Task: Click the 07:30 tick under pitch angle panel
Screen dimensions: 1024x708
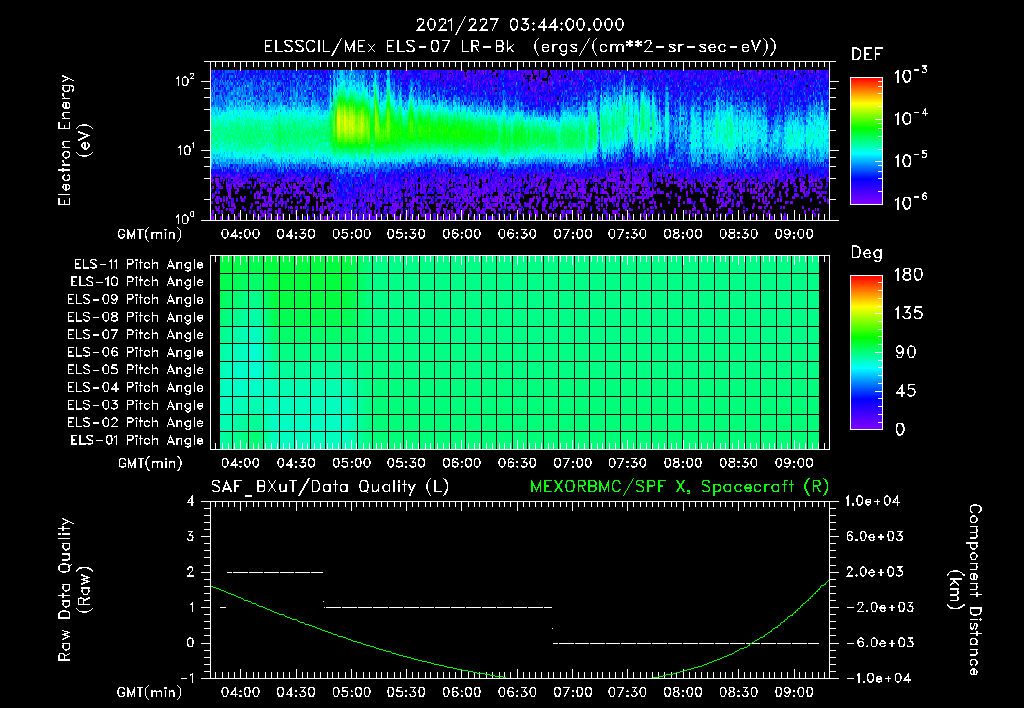Action: coord(627,463)
